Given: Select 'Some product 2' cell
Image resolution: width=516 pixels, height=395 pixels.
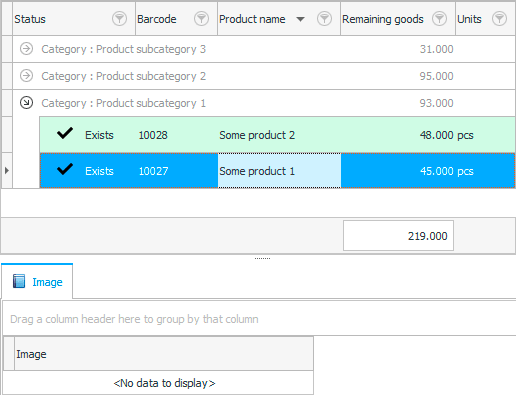Looking at the screenshot, I should click(279, 135).
